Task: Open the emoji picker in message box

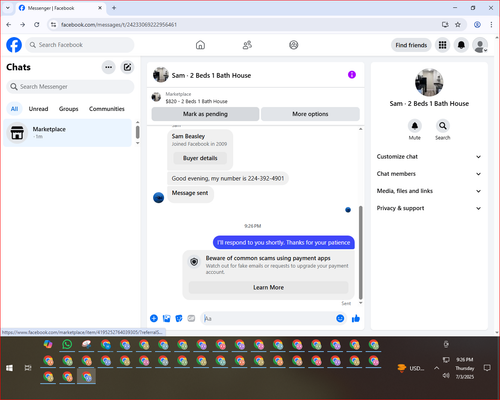Action: point(340,318)
